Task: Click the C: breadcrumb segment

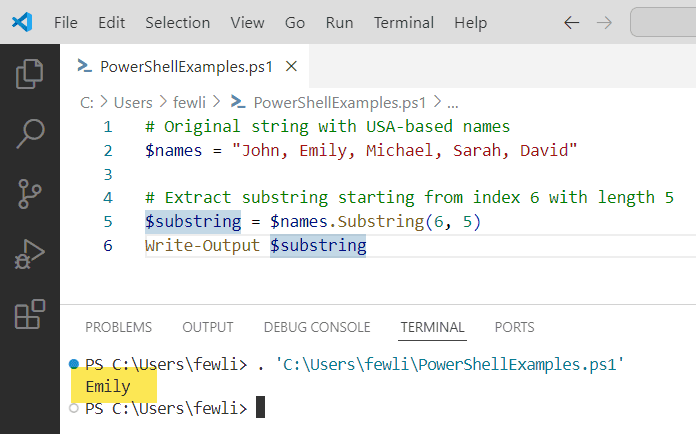Action: pos(87,103)
